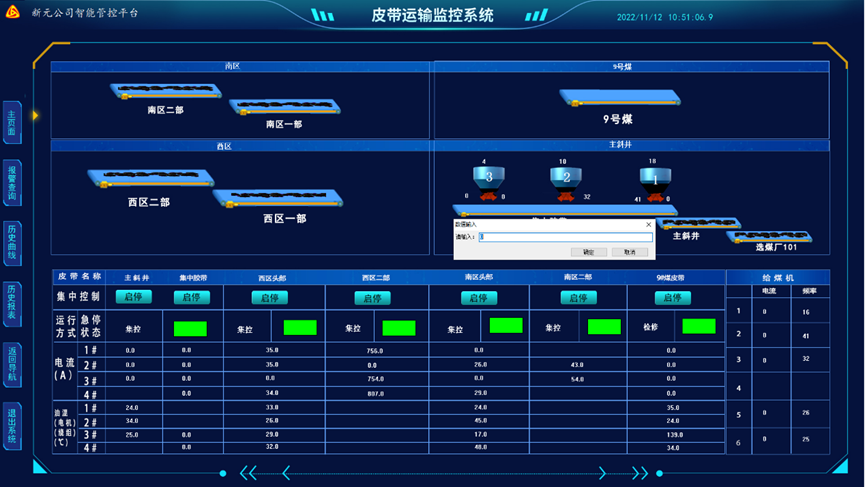The width and height of the screenshot is (865, 487).
Task: Click the 45.0 temperature value under 南区头部
Action: (x=480, y=420)
